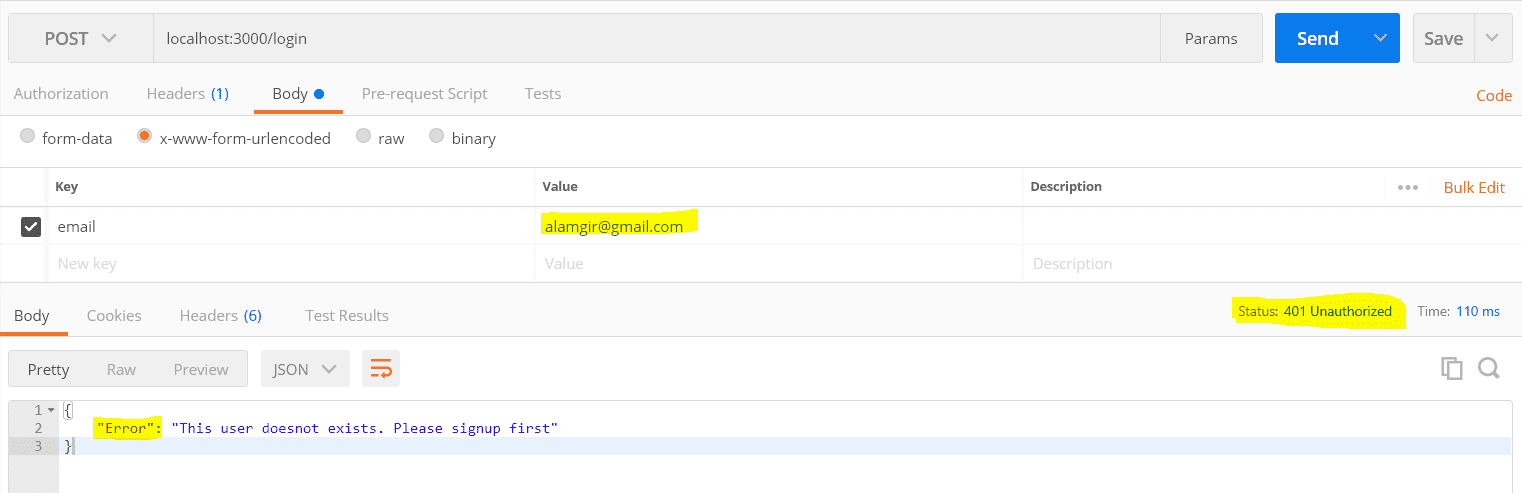The width and height of the screenshot is (1522, 493).
Task: Switch to the Pre-request Script tab
Action: (424, 94)
